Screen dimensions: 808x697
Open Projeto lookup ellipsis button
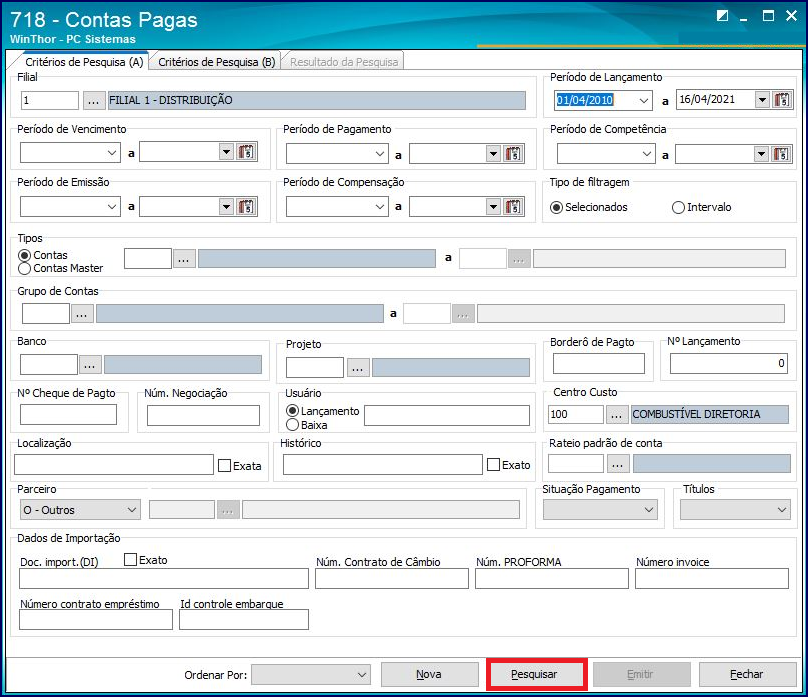(x=358, y=367)
